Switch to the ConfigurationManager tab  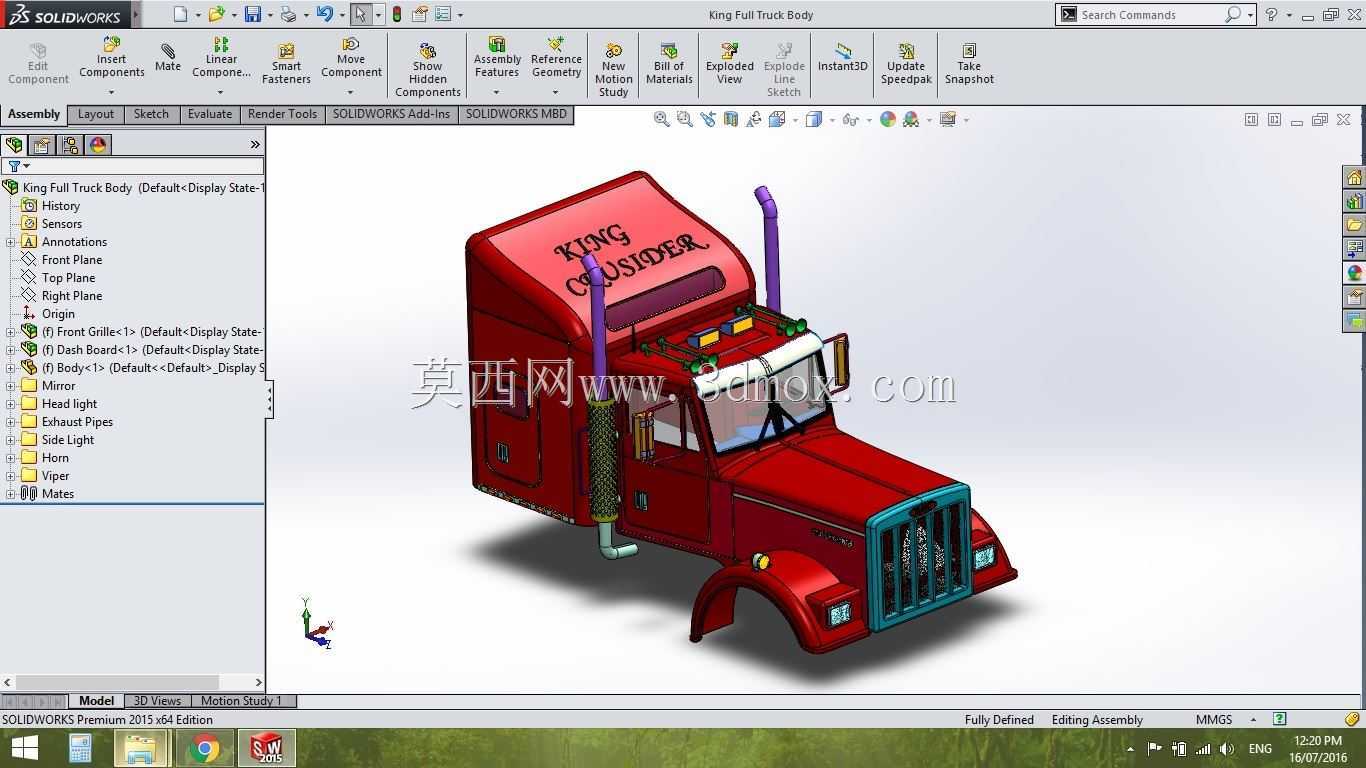70,145
